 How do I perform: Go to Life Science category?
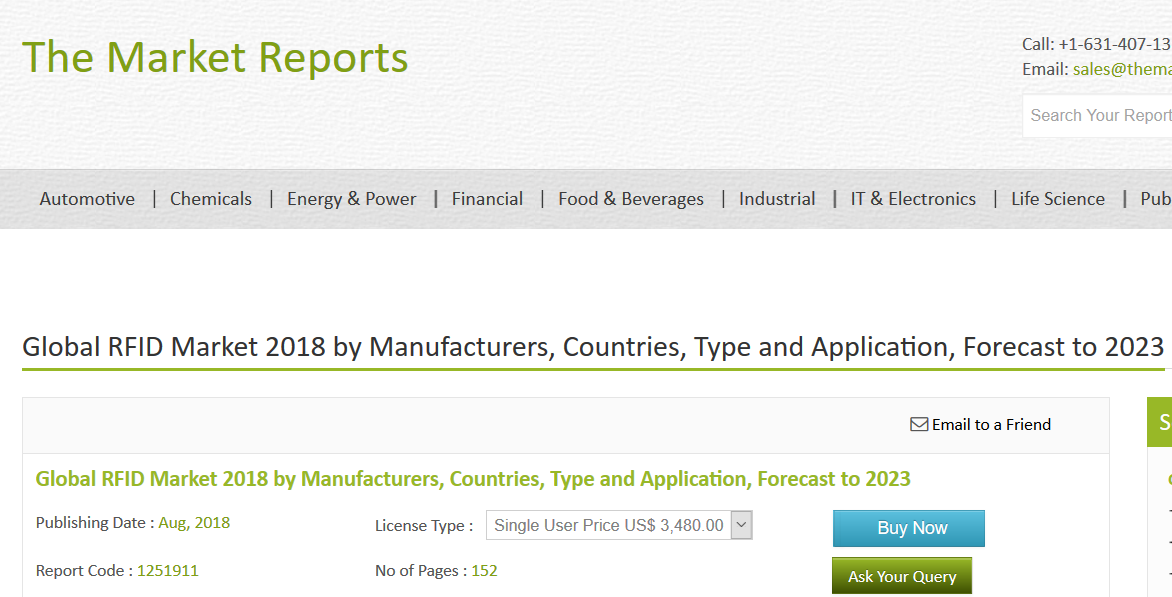pos(1058,199)
